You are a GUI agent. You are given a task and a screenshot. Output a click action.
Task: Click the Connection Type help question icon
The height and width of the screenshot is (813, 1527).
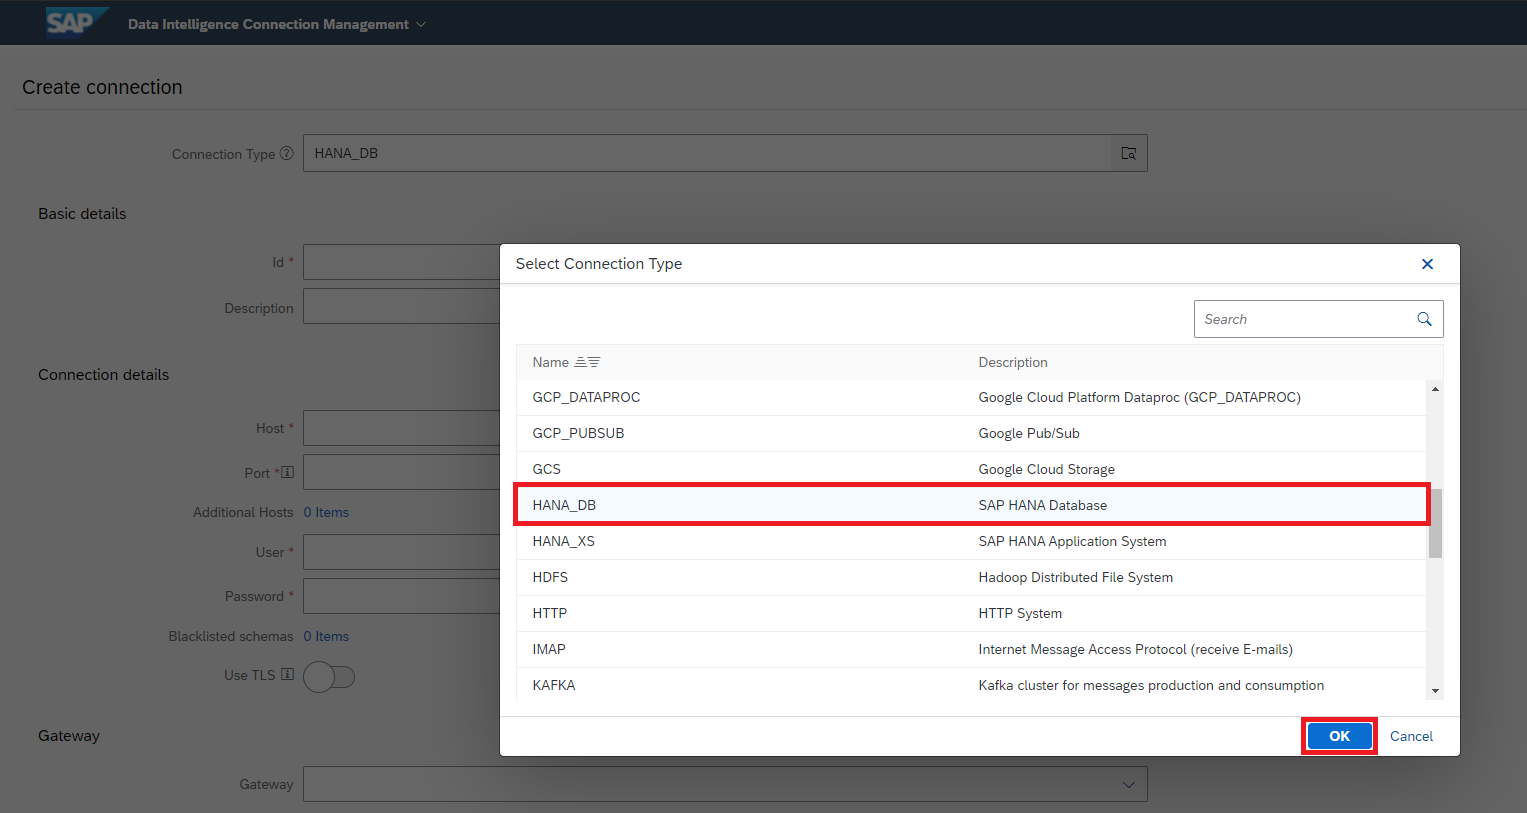click(287, 153)
